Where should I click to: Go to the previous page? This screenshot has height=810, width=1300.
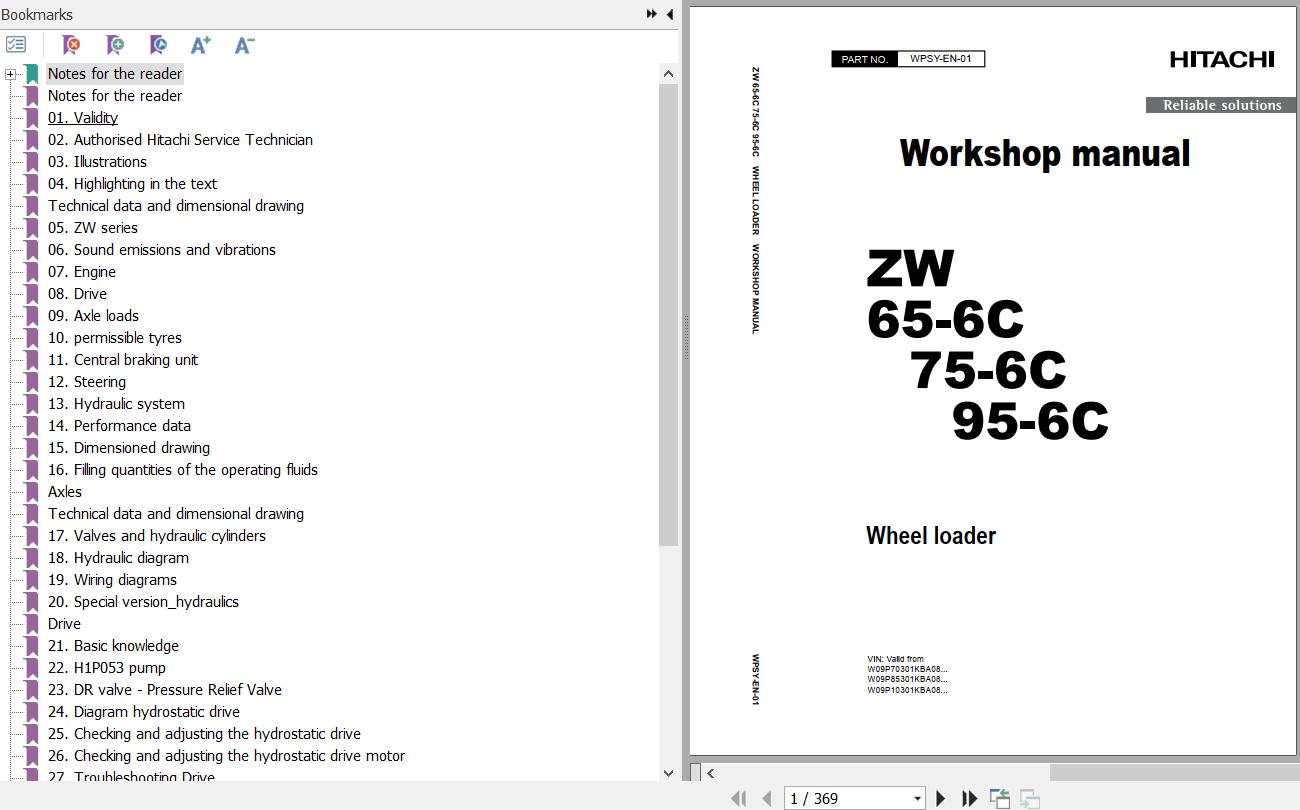(x=767, y=798)
